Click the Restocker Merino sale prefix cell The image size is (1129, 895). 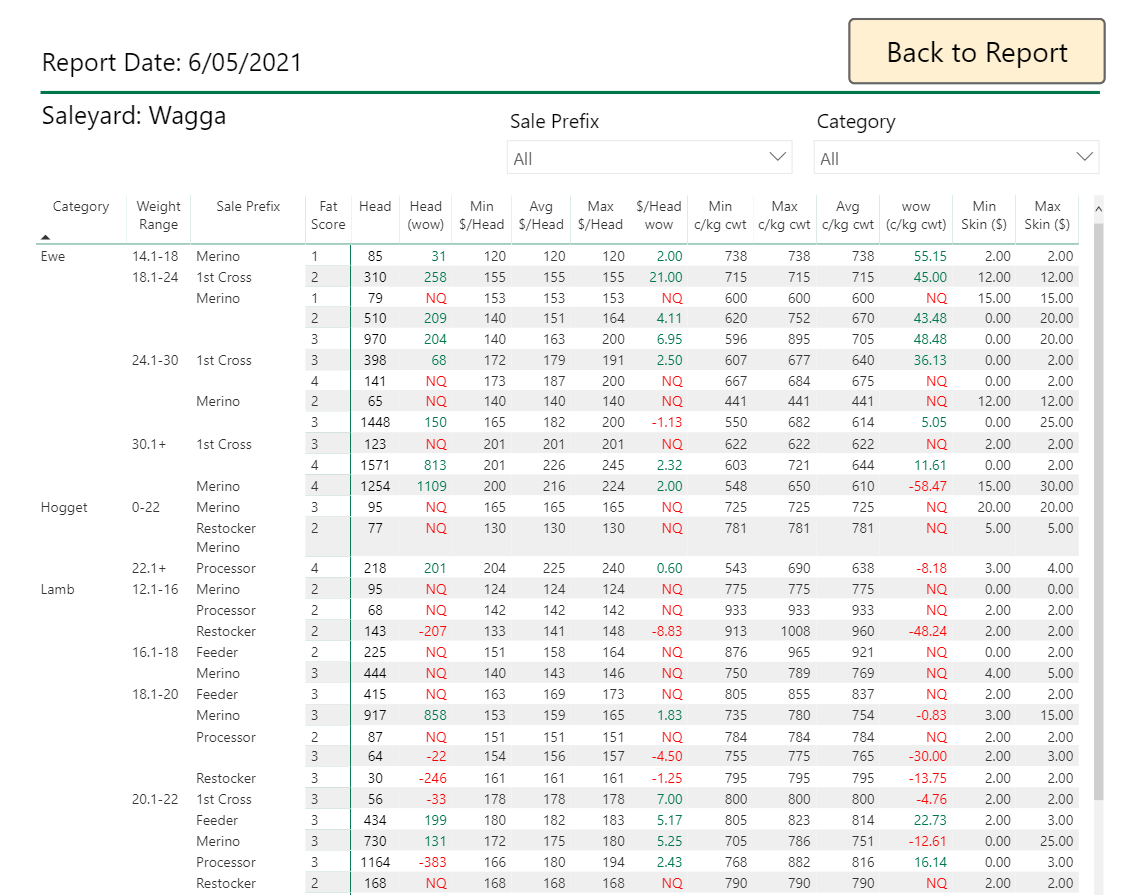(x=226, y=538)
